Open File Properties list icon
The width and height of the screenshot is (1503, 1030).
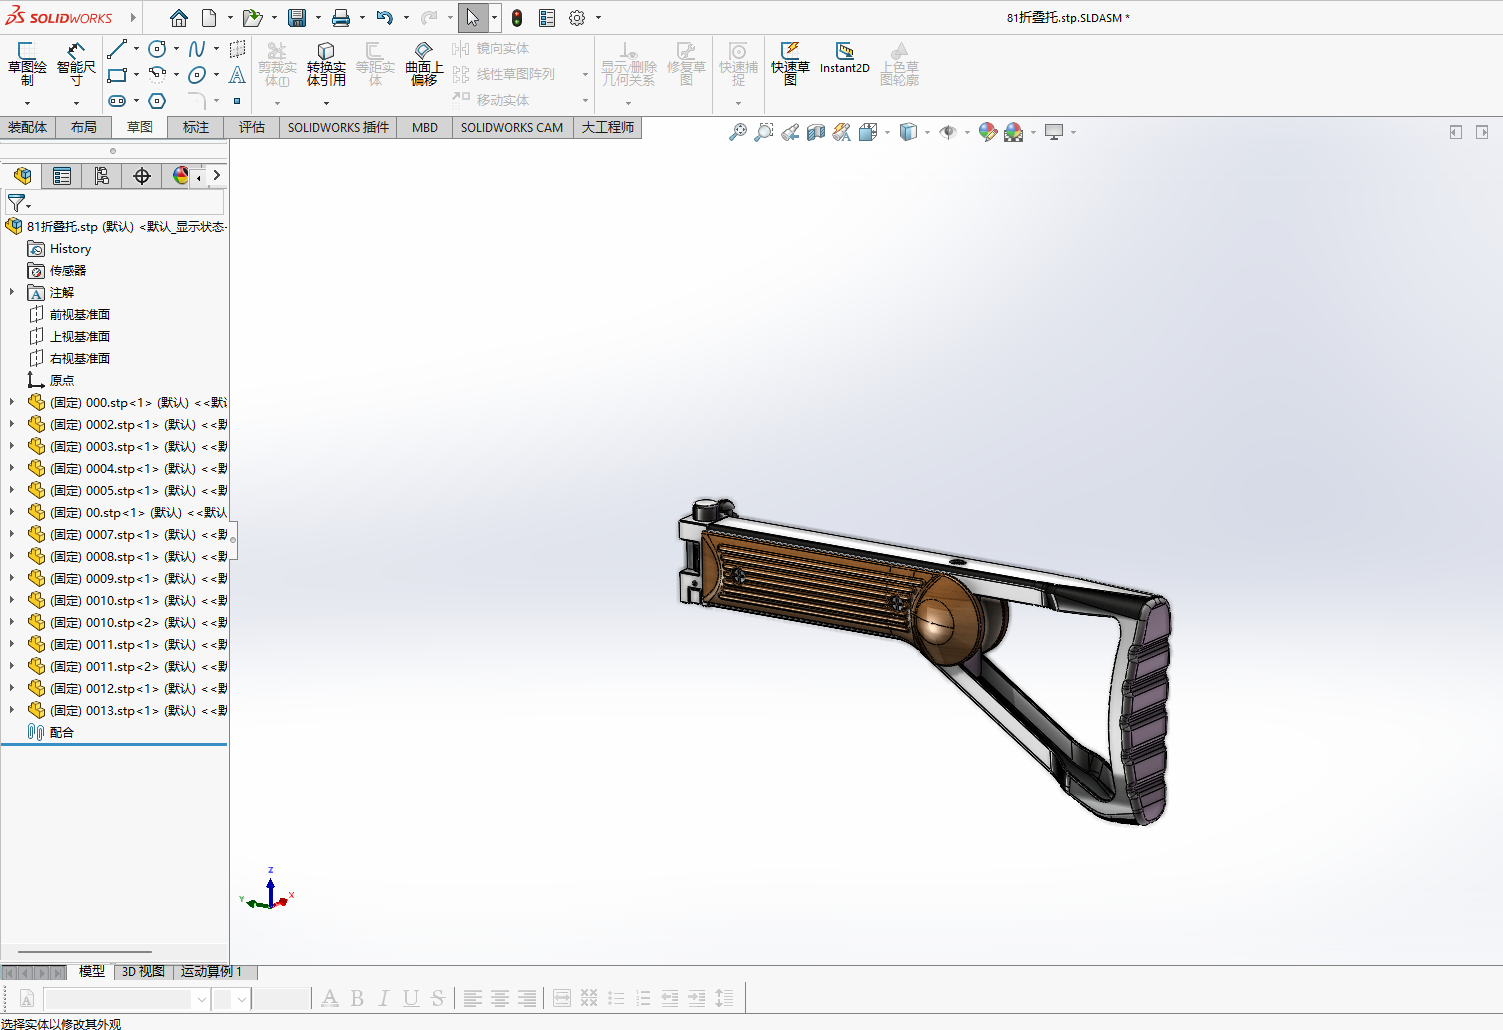click(547, 18)
